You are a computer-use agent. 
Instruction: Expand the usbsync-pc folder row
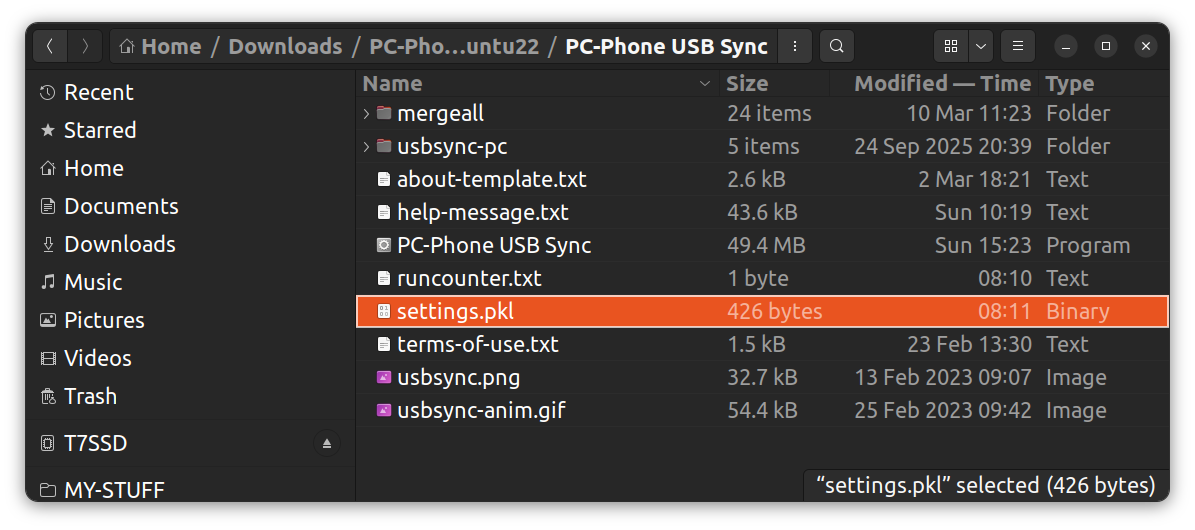[x=367, y=147]
